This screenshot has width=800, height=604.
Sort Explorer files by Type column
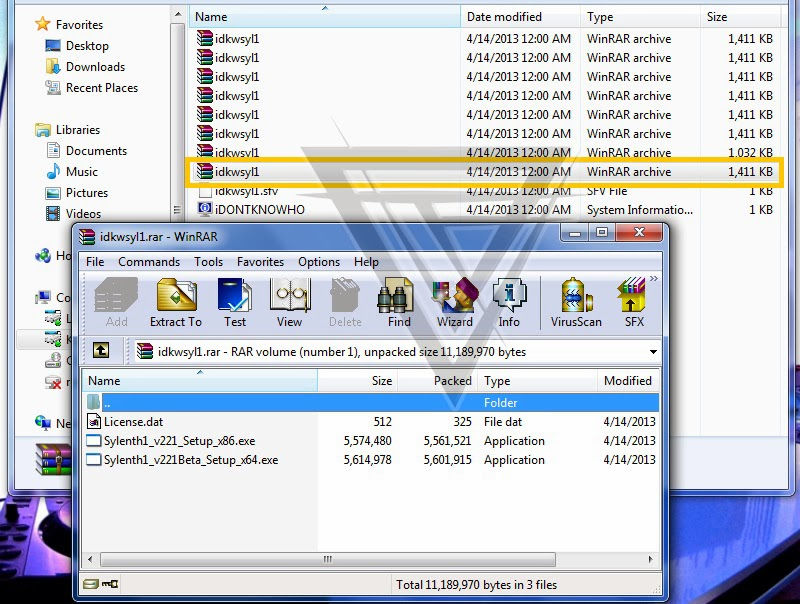[640, 17]
